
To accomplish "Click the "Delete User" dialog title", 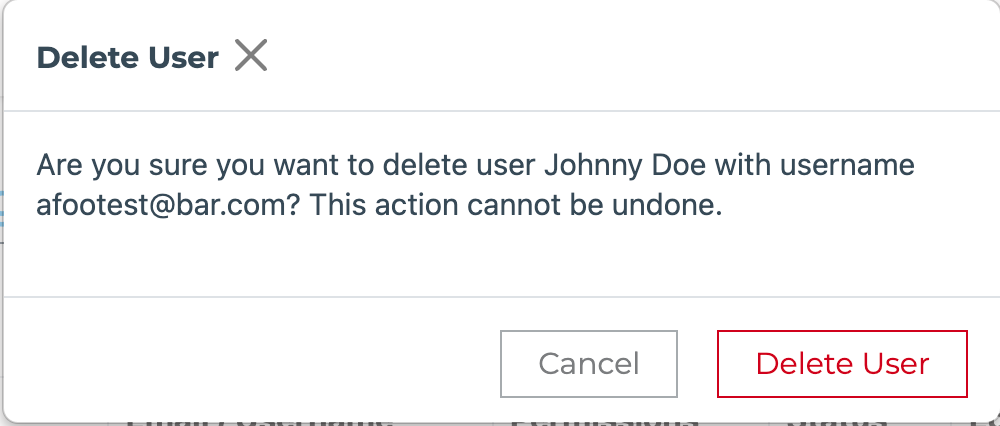I will tap(127, 58).
